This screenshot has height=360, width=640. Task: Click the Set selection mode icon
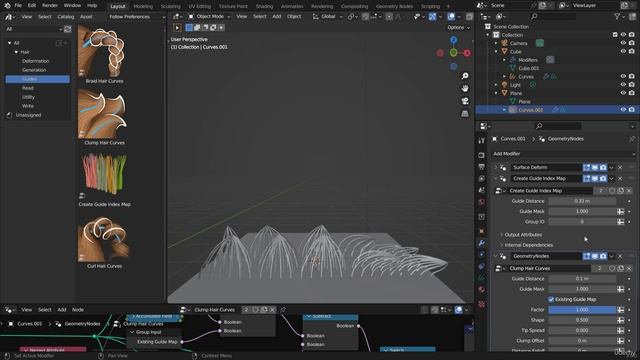click(x=189, y=28)
